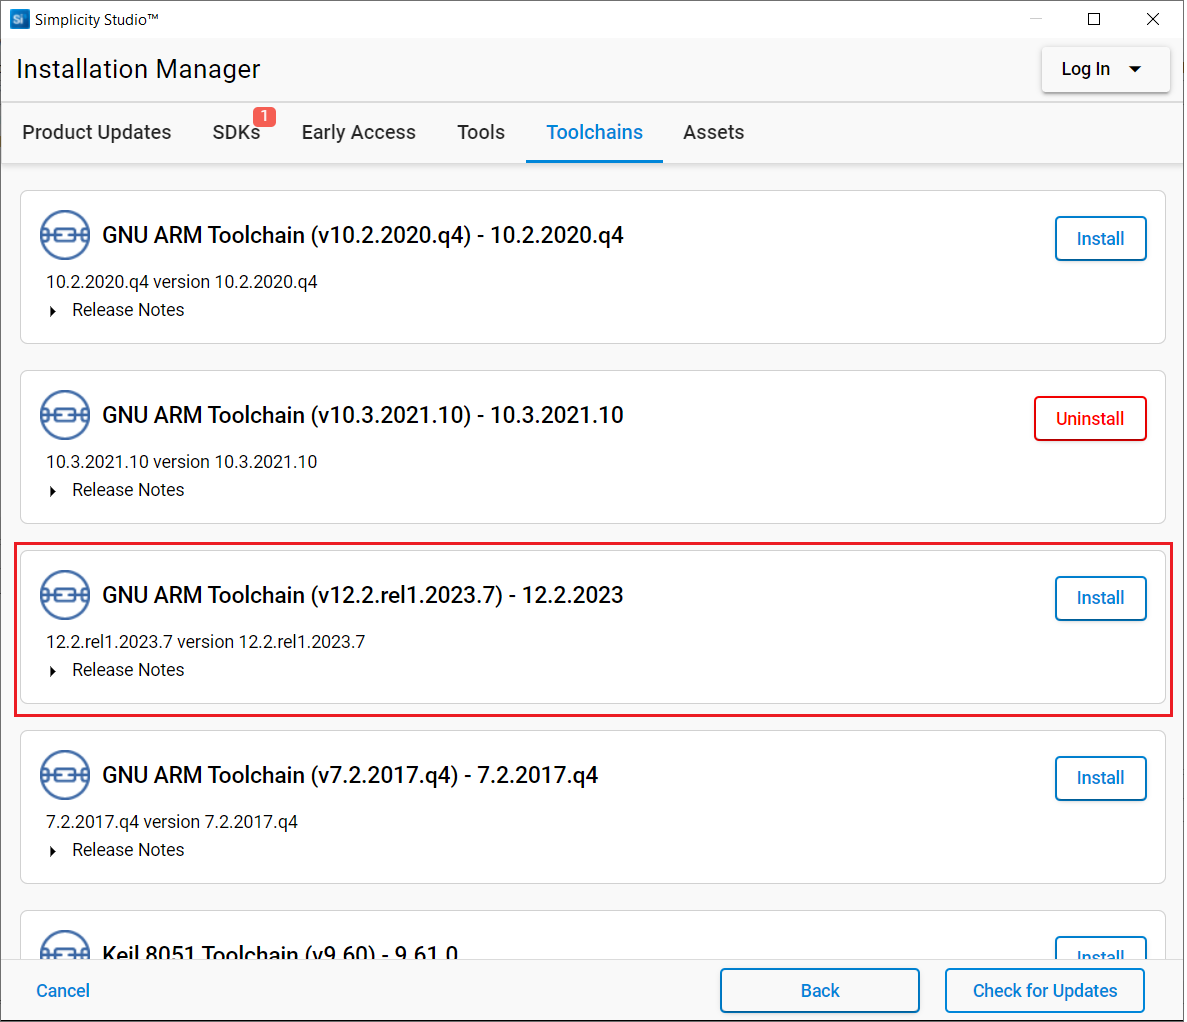Click the GNU ARM Toolchain v7.2.2017 icon

(64, 775)
